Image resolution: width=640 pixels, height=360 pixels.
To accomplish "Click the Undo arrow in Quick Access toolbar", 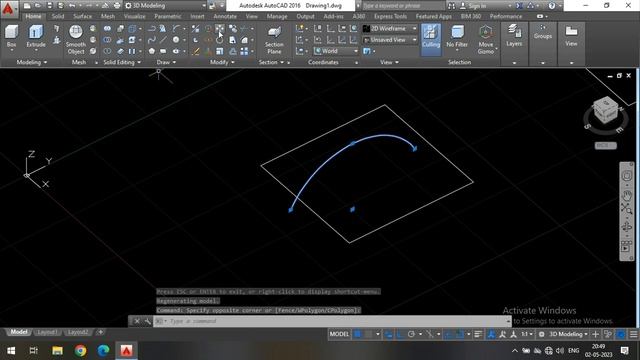I will pos(72,6).
